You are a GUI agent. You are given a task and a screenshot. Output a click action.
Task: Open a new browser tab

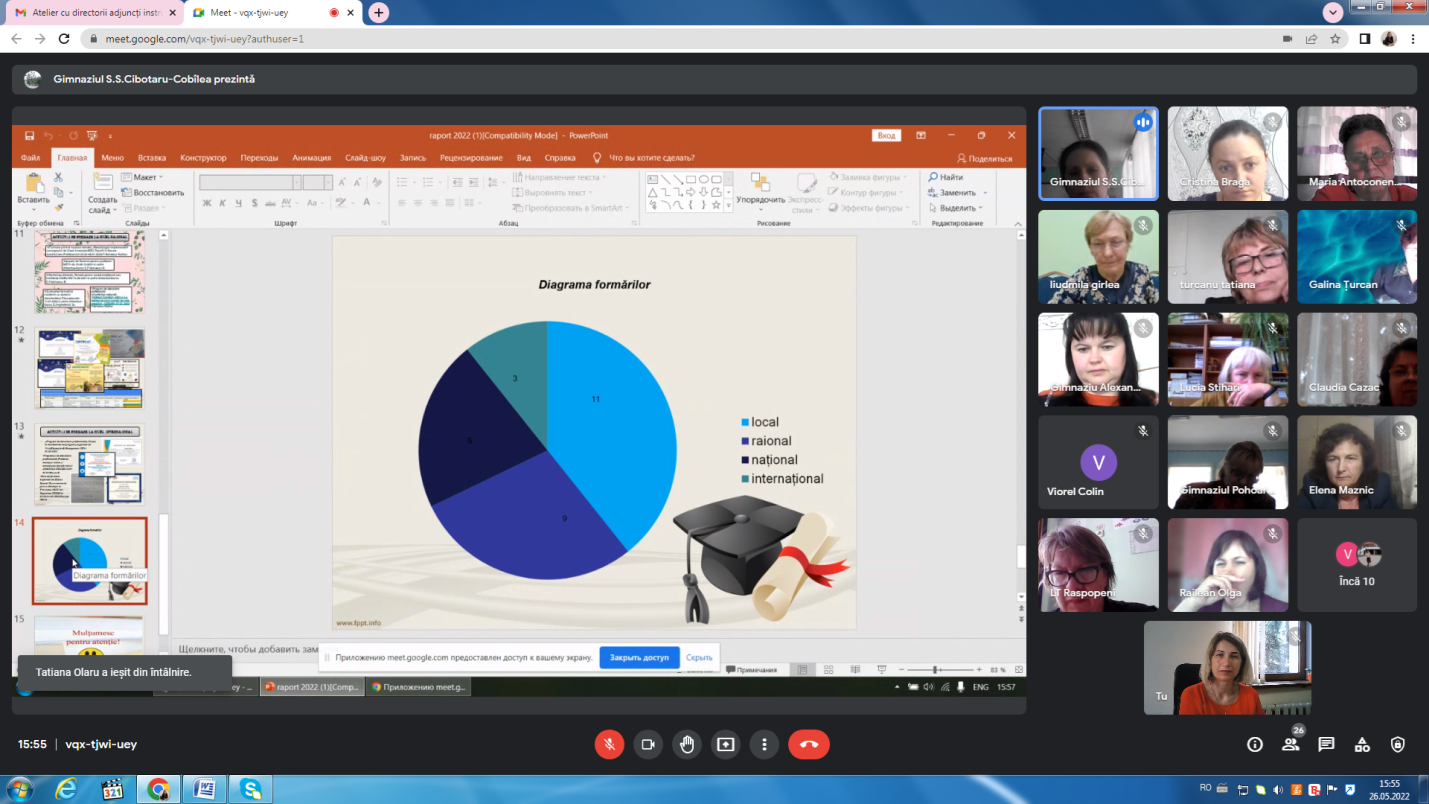click(378, 12)
